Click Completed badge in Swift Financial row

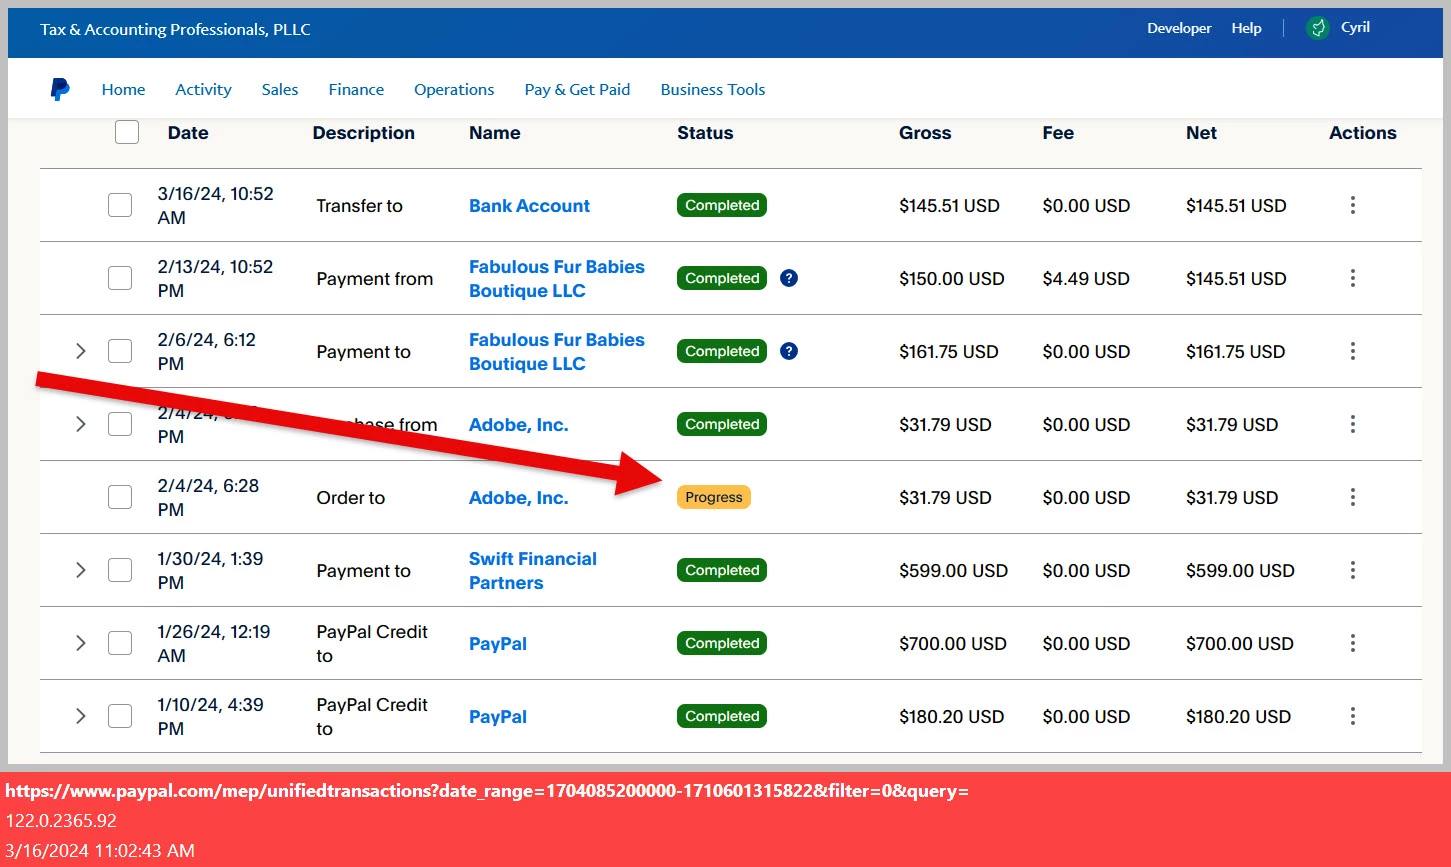(x=722, y=570)
